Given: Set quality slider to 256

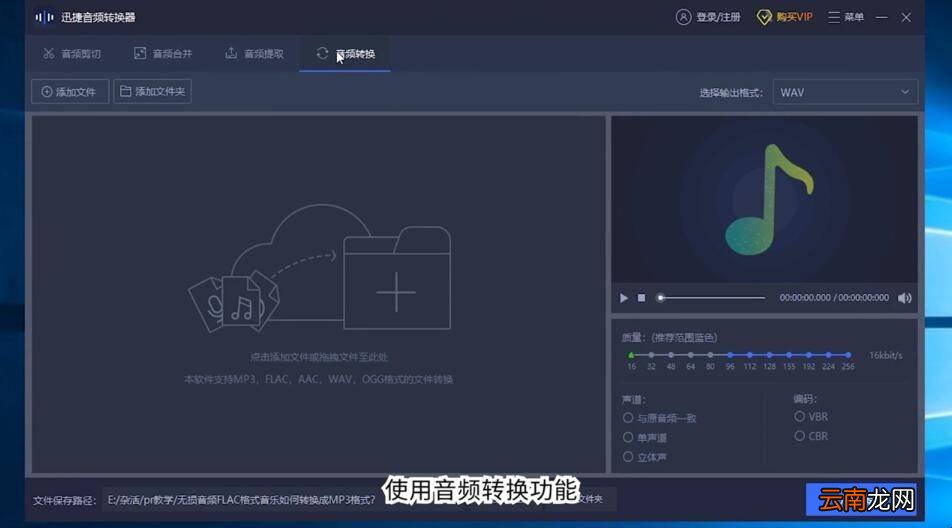Looking at the screenshot, I should coord(848,355).
